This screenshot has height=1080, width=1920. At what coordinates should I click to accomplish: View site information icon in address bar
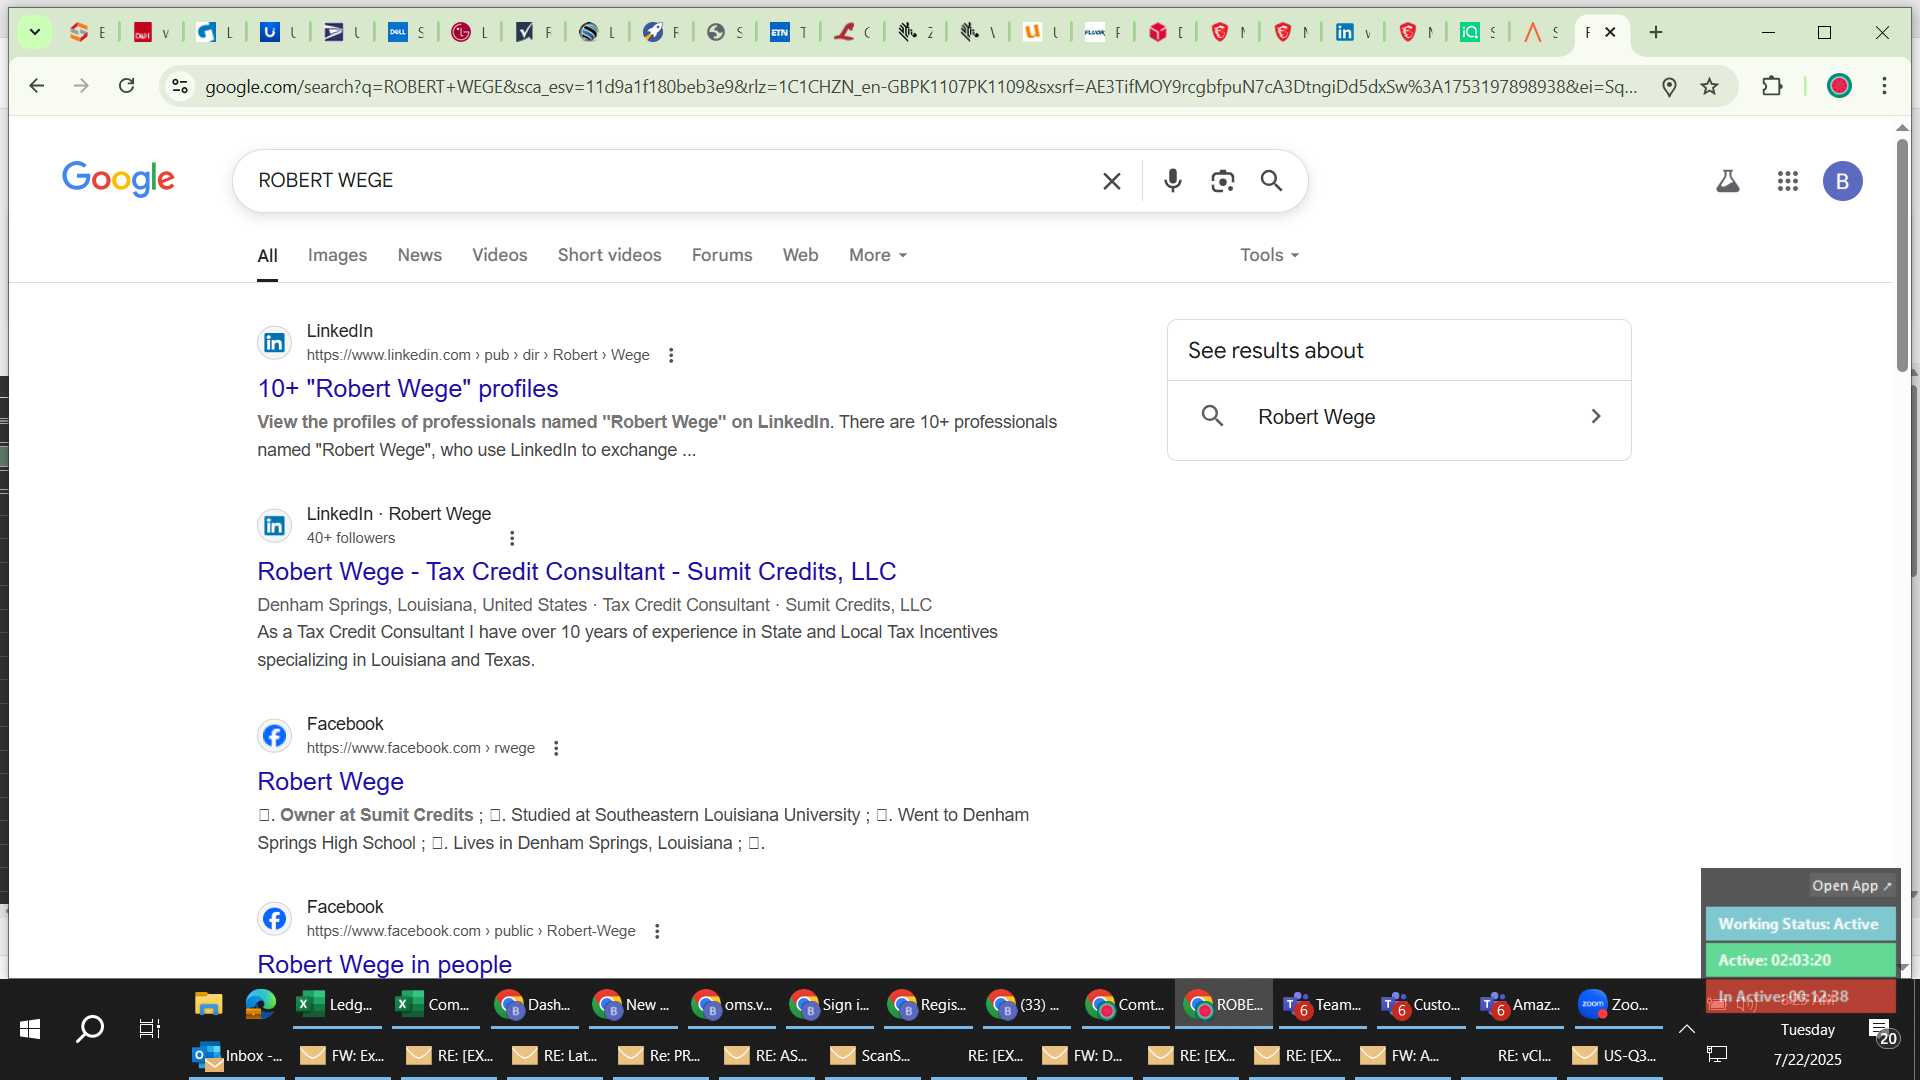[x=180, y=87]
